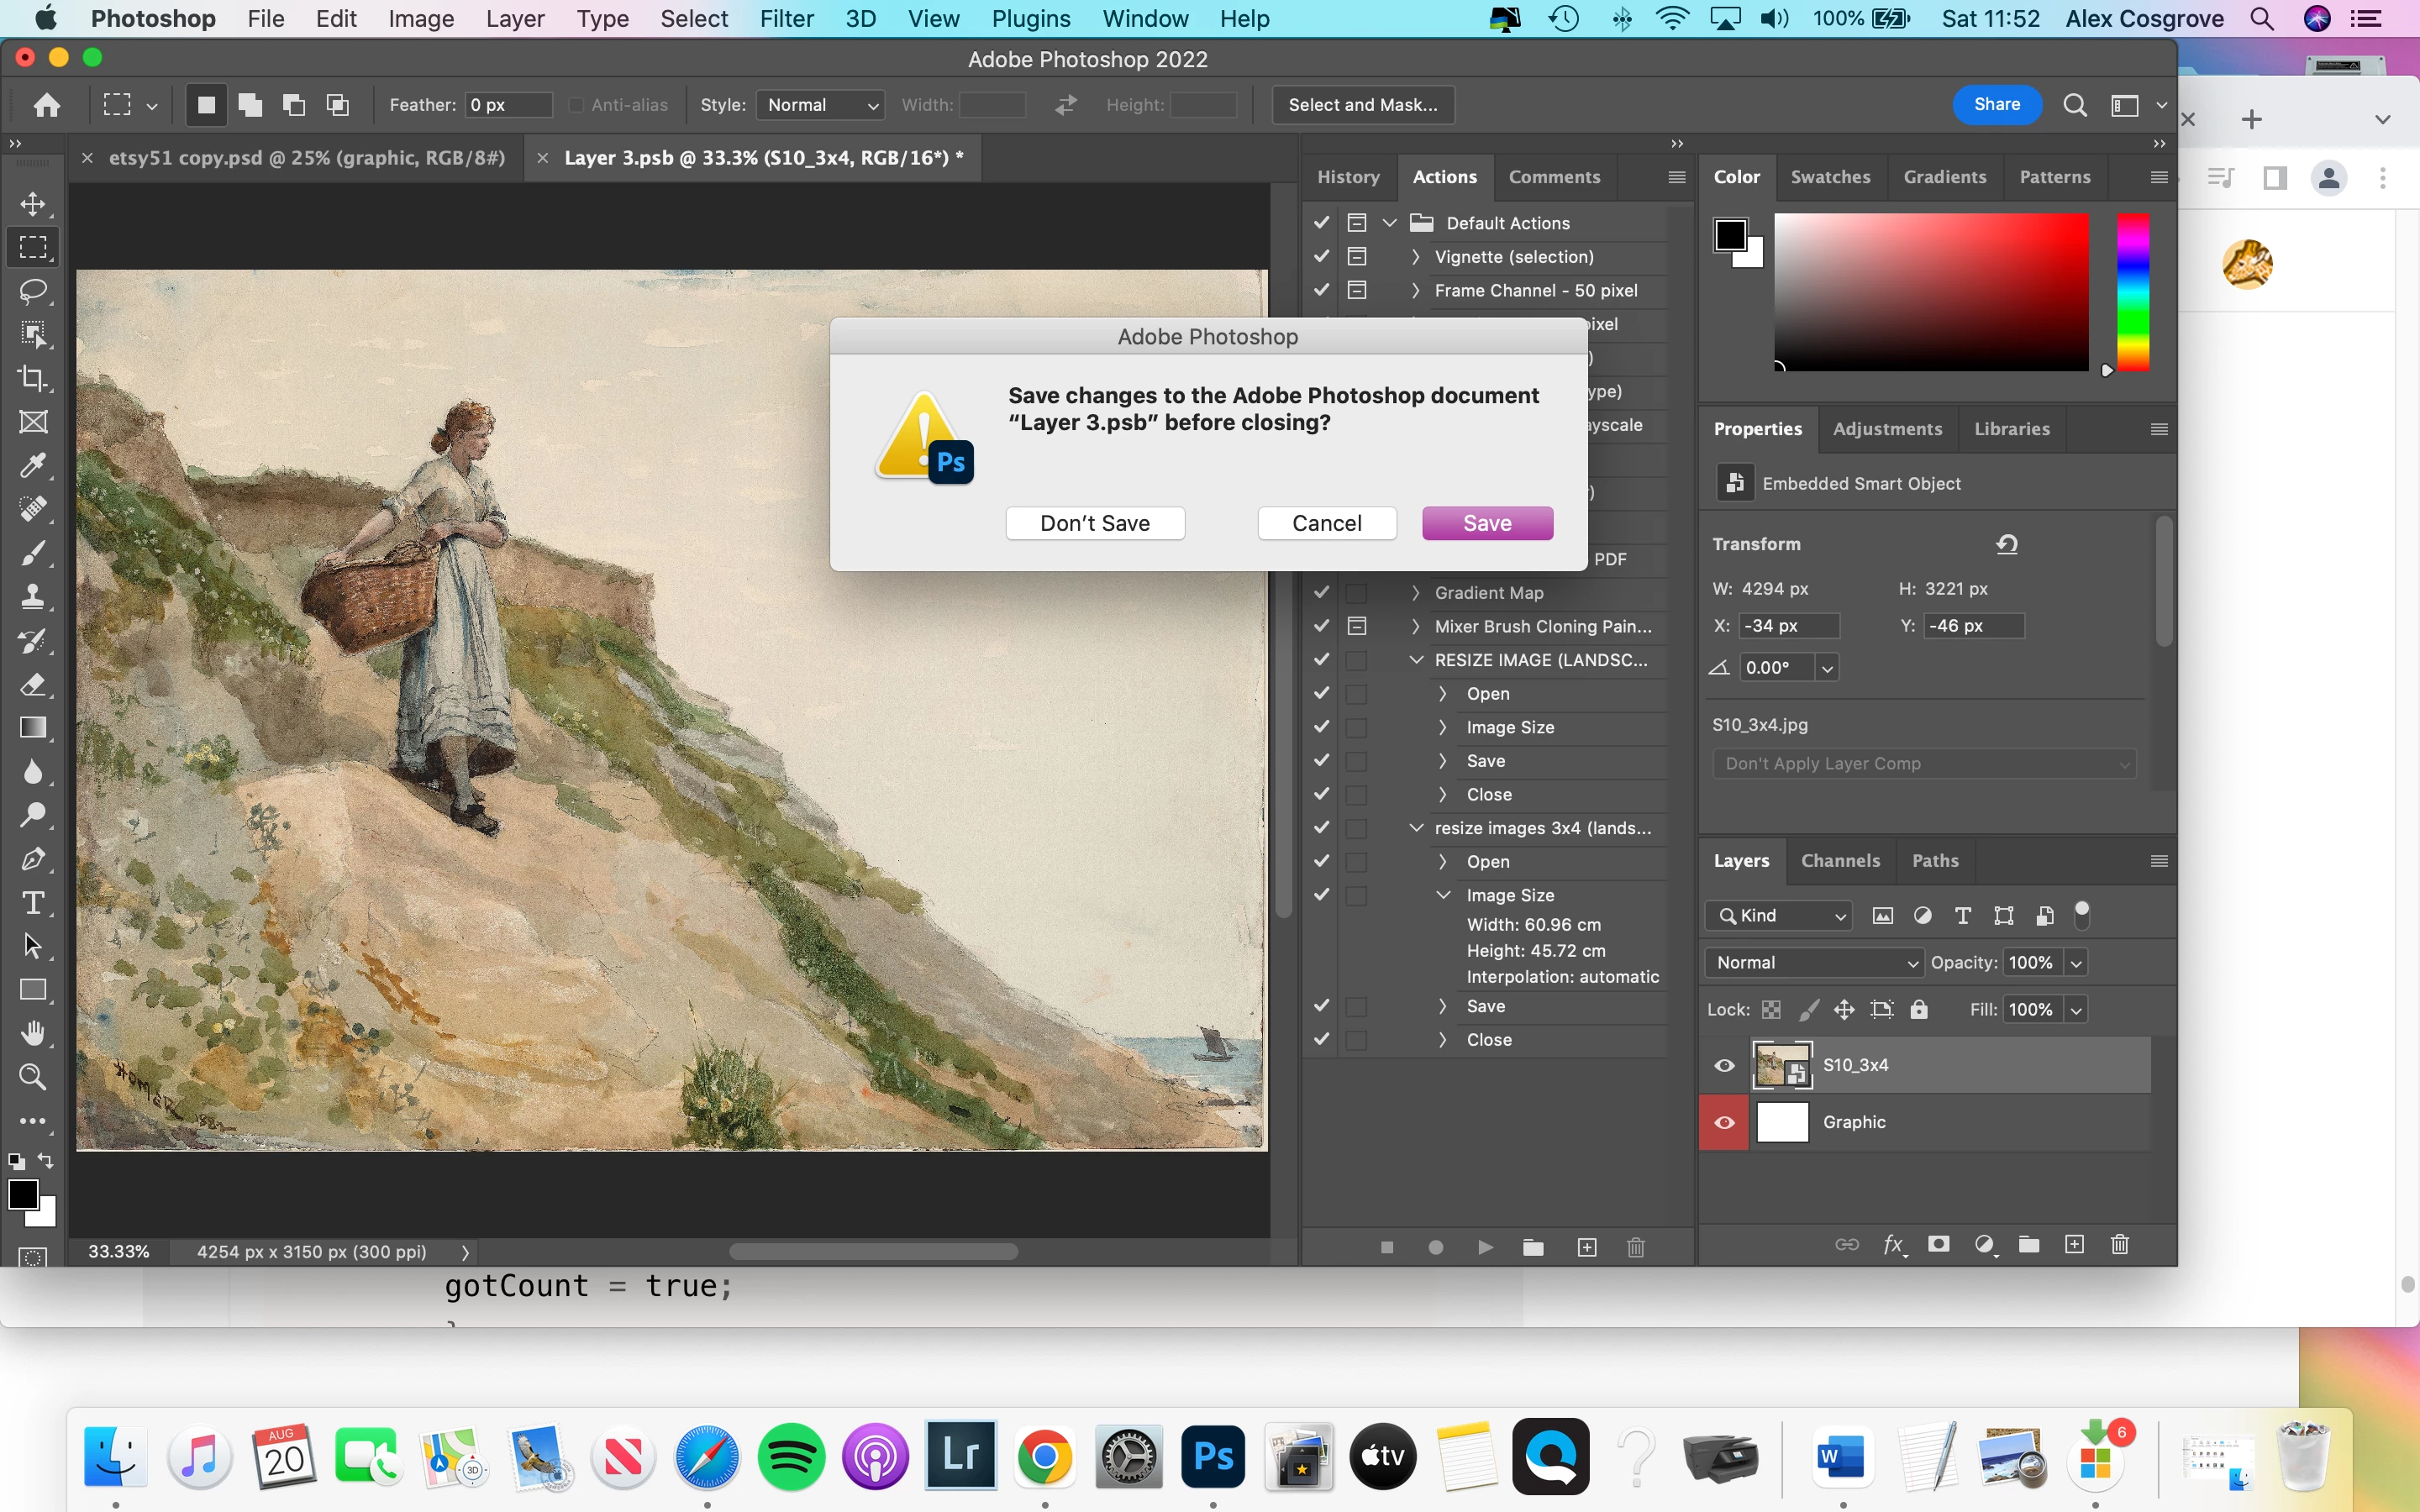Click the reset transform icon

click(2007, 544)
